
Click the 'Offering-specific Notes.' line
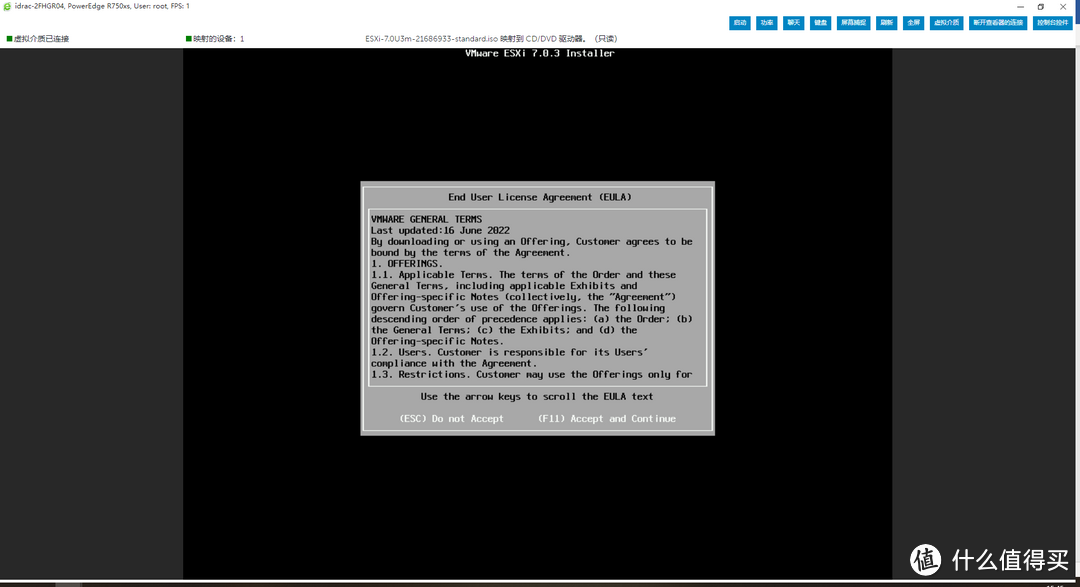point(437,341)
